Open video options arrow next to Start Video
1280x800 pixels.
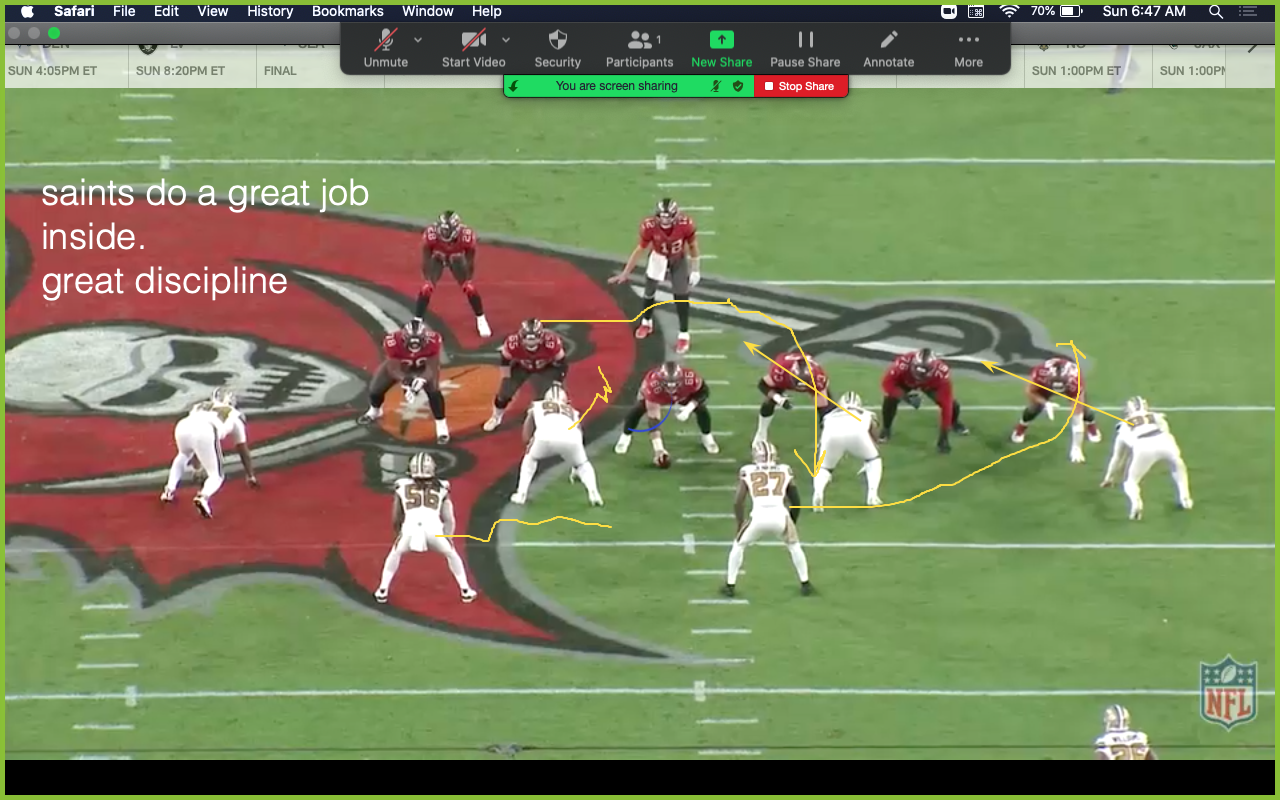[x=506, y=40]
